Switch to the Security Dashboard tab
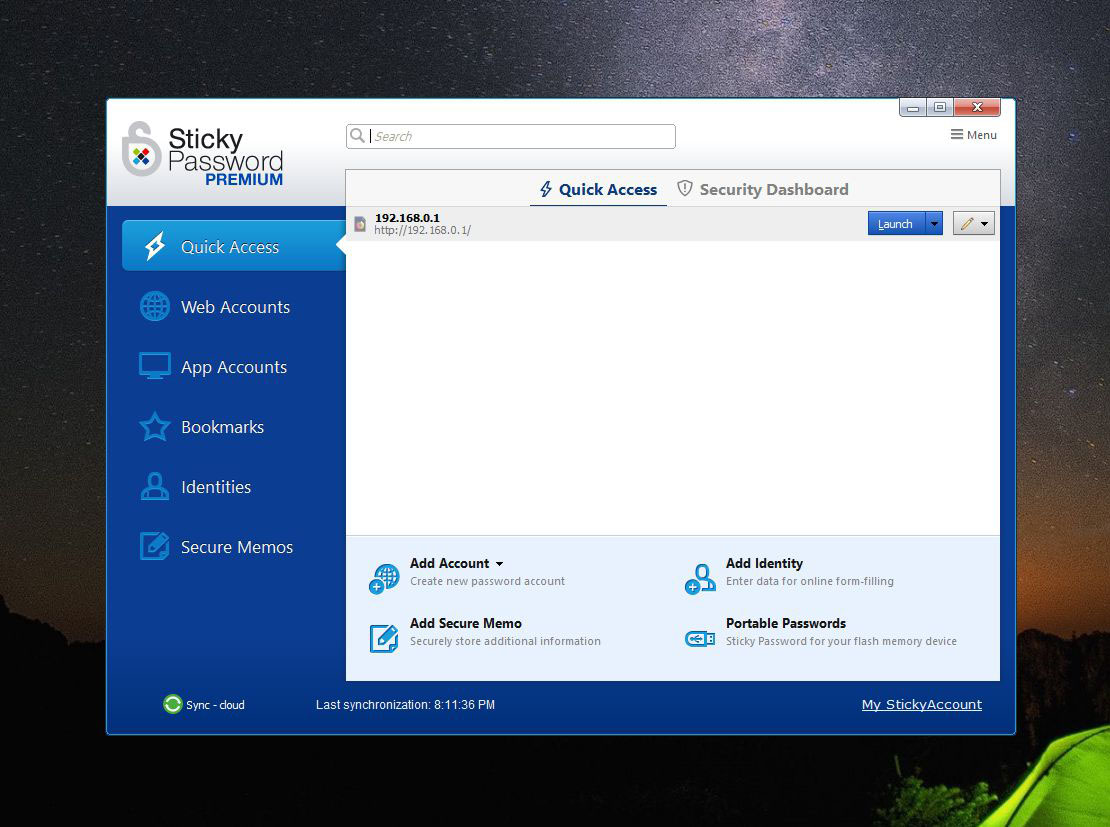 click(x=762, y=189)
